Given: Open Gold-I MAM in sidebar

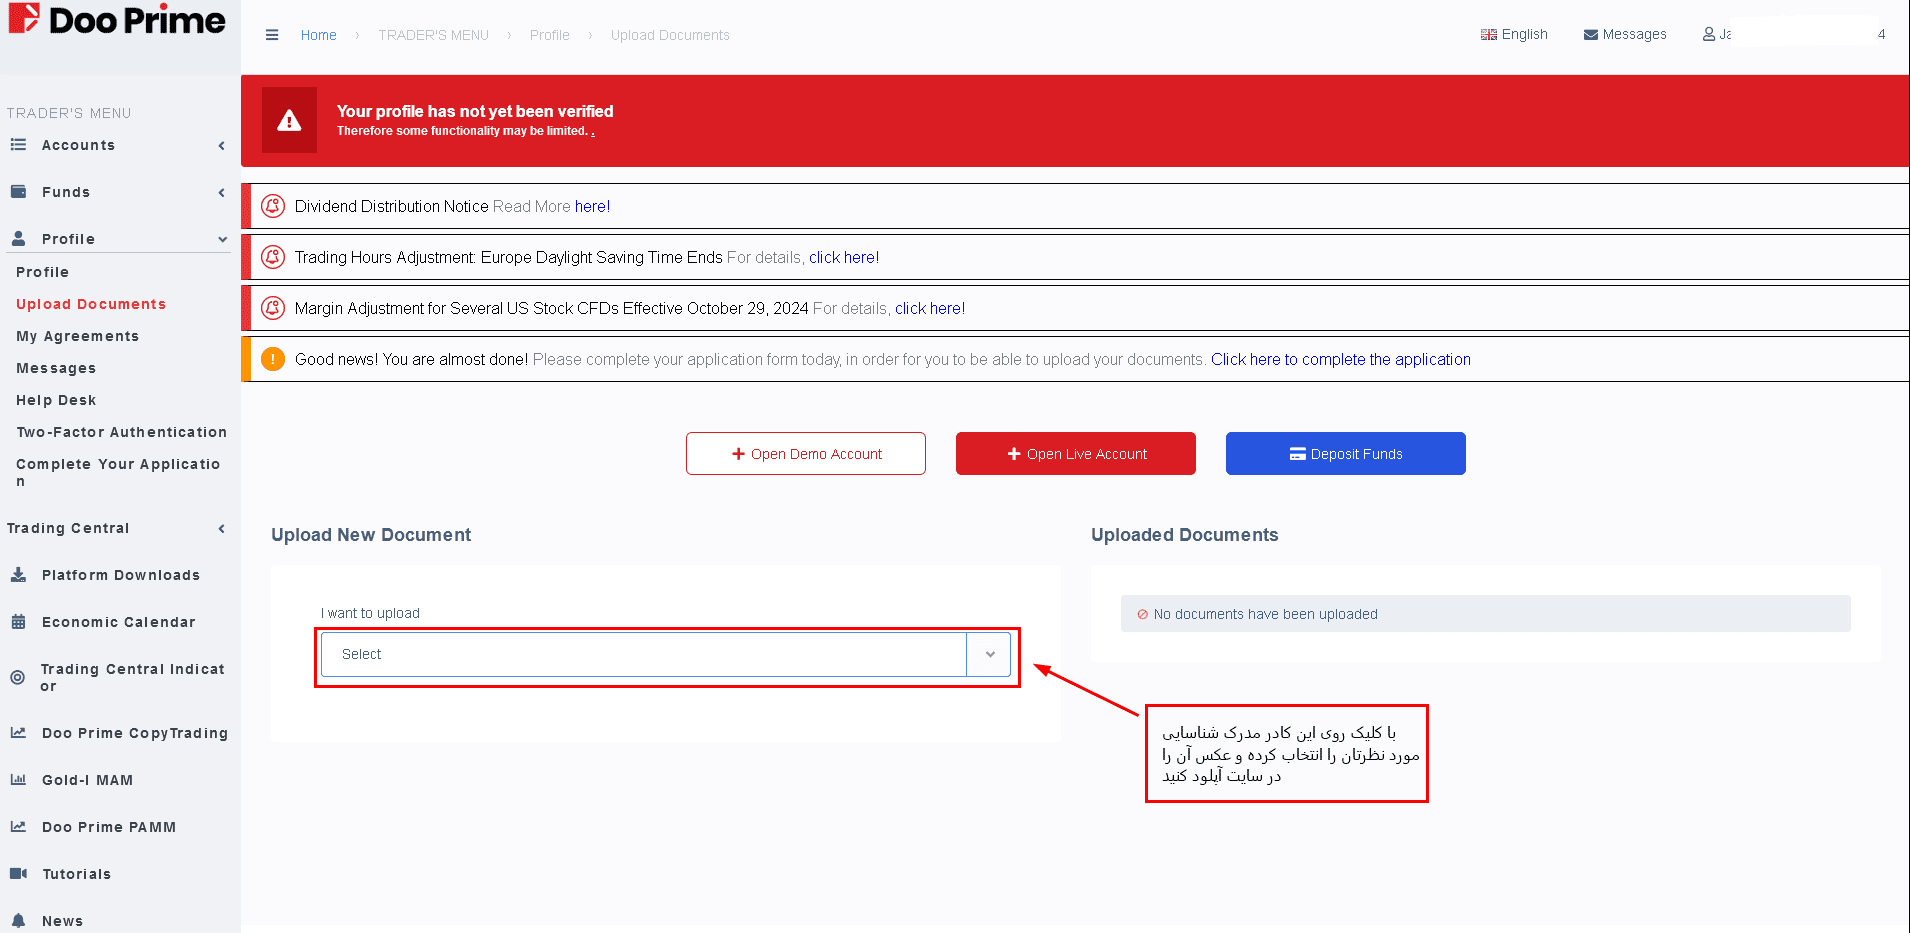Looking at the screenshot, I should click(87, 780).
